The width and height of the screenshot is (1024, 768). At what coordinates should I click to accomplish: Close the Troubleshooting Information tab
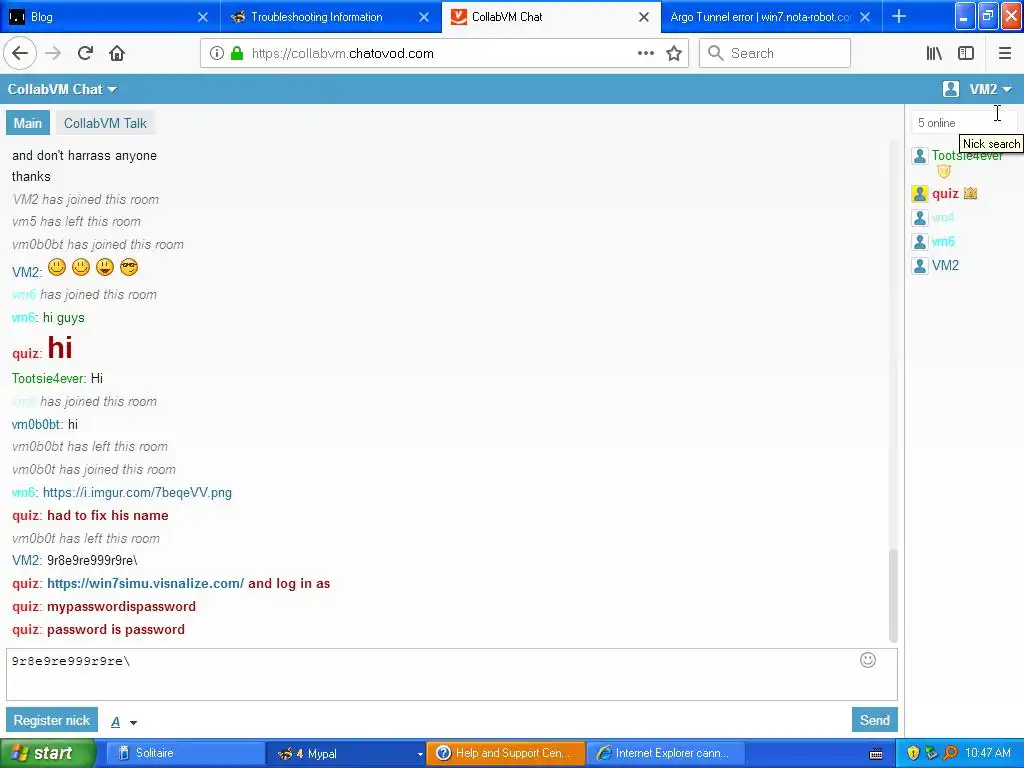(424, 17)
